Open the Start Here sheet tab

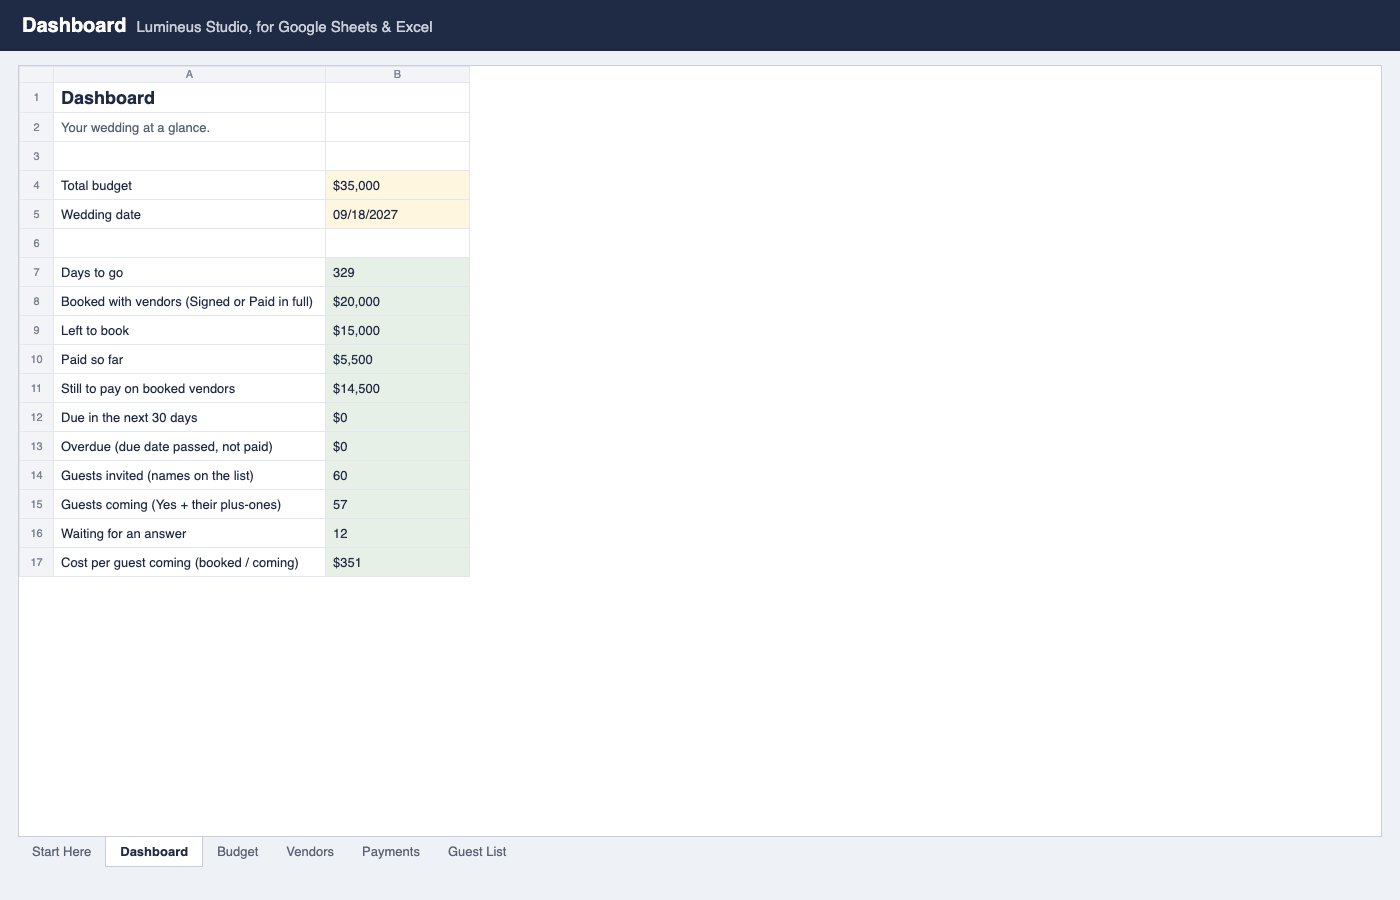61,852
